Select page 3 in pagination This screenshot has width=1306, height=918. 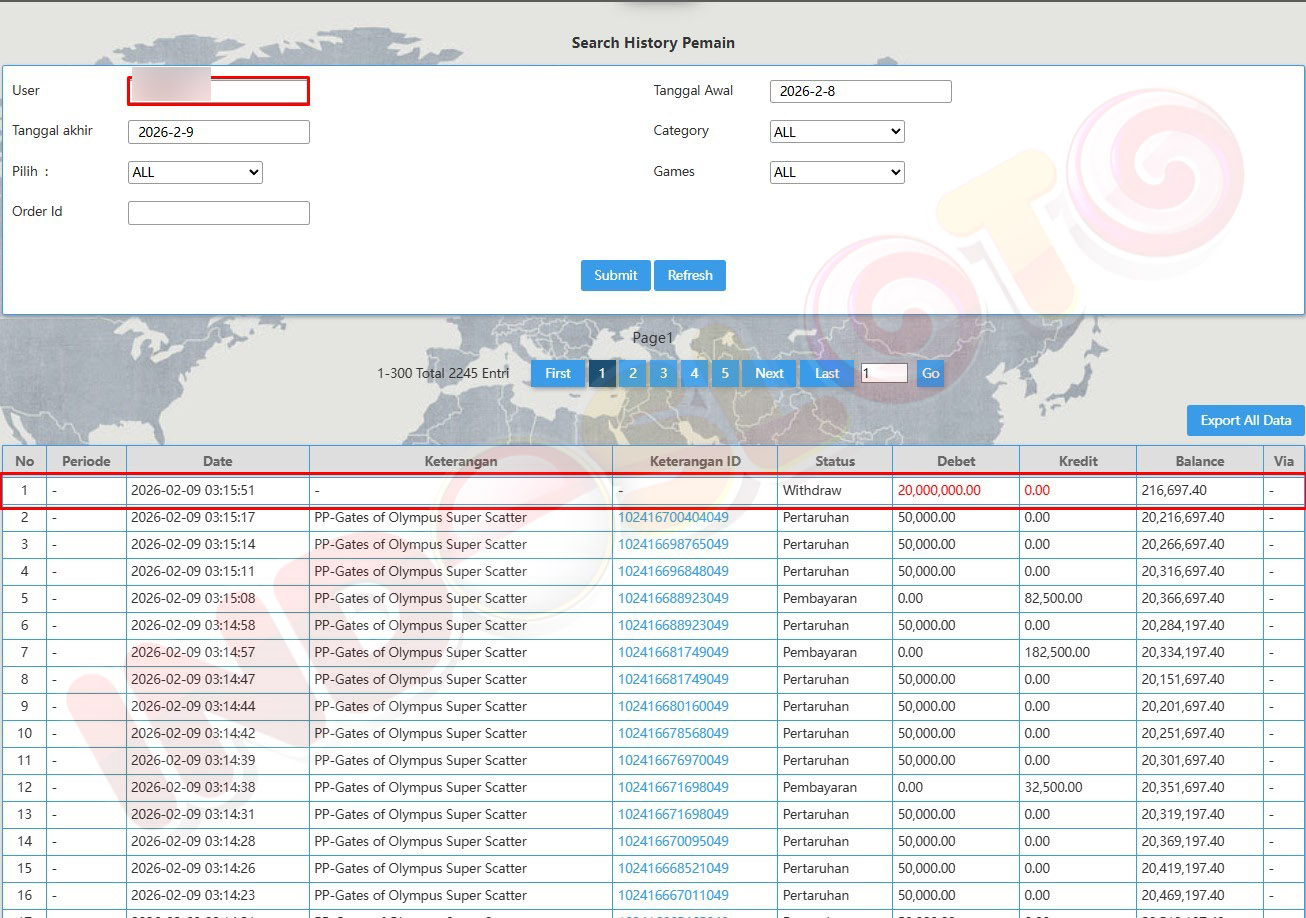663,373
